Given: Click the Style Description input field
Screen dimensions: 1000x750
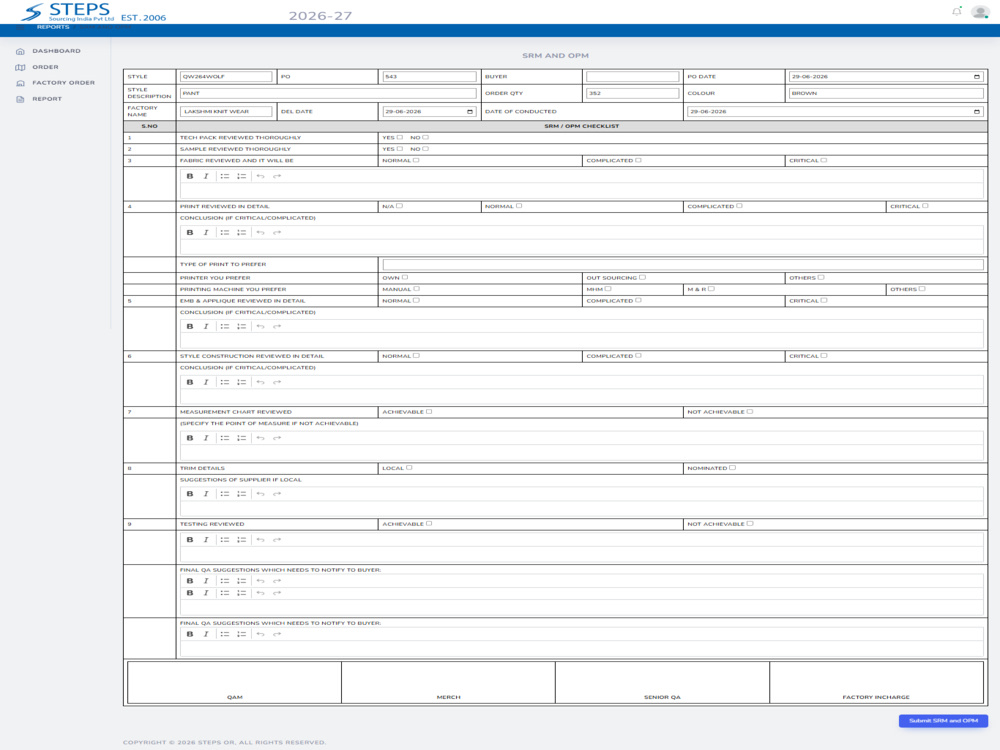Looking at the screenshot, I should [x=328, y=93].
